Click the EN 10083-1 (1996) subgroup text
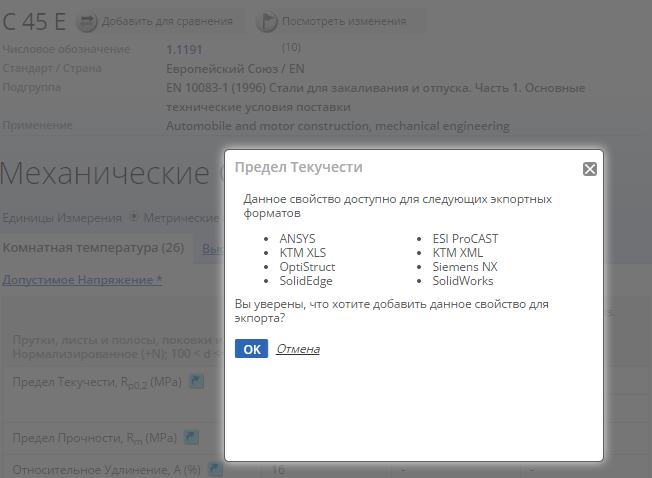 (x=375, y=97)
